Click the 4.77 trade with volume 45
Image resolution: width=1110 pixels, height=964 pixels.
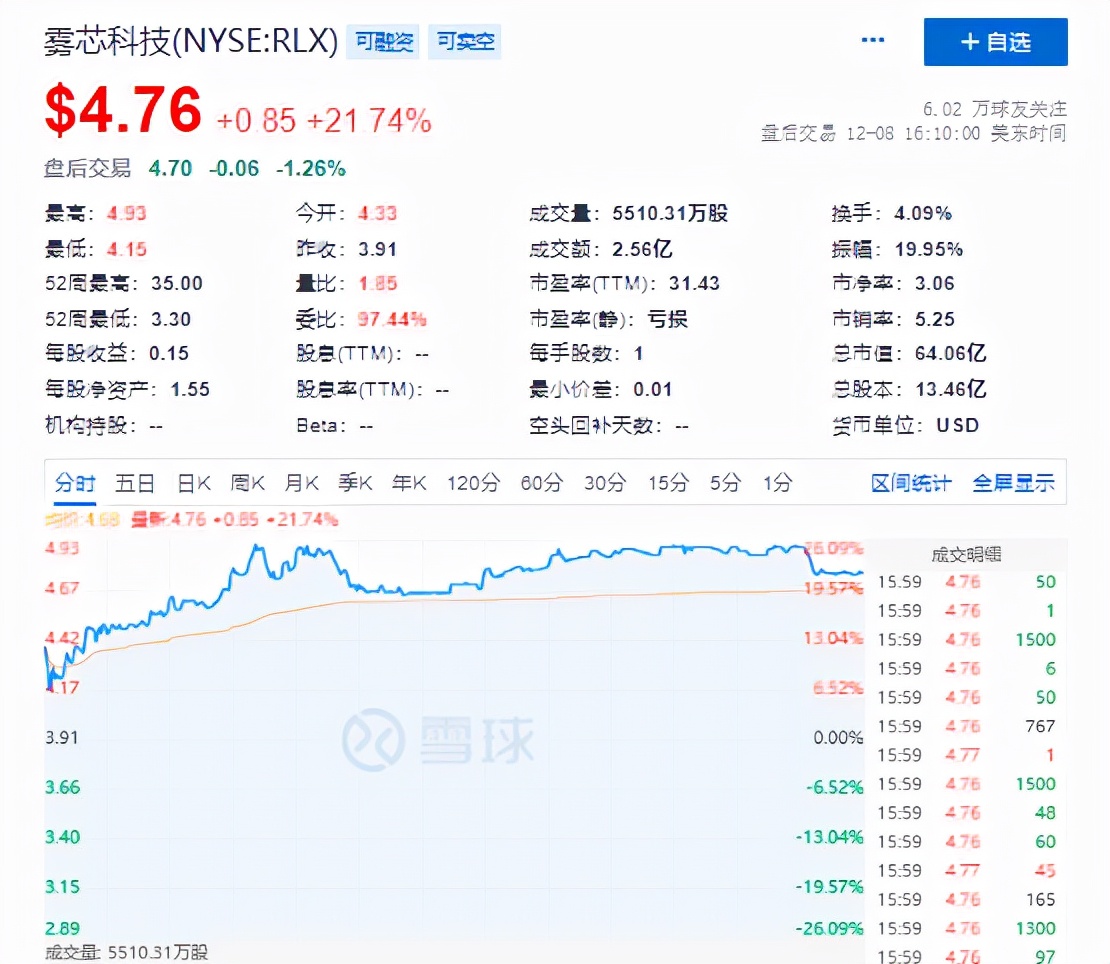click(966, 871)
